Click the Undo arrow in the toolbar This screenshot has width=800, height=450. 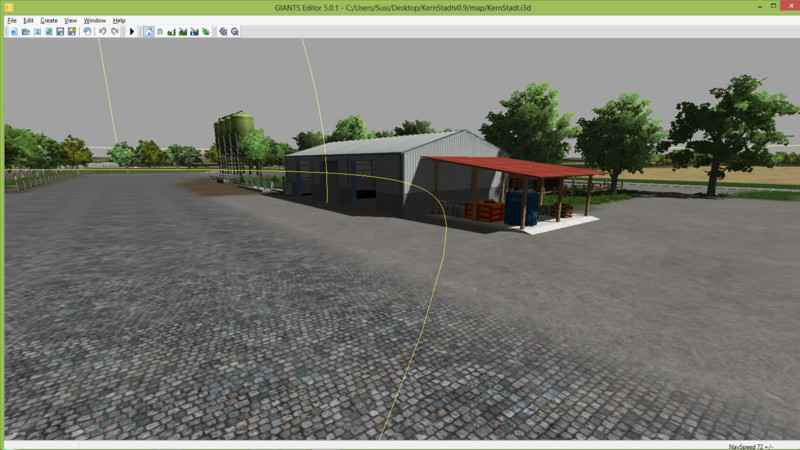tap(102, 31)
